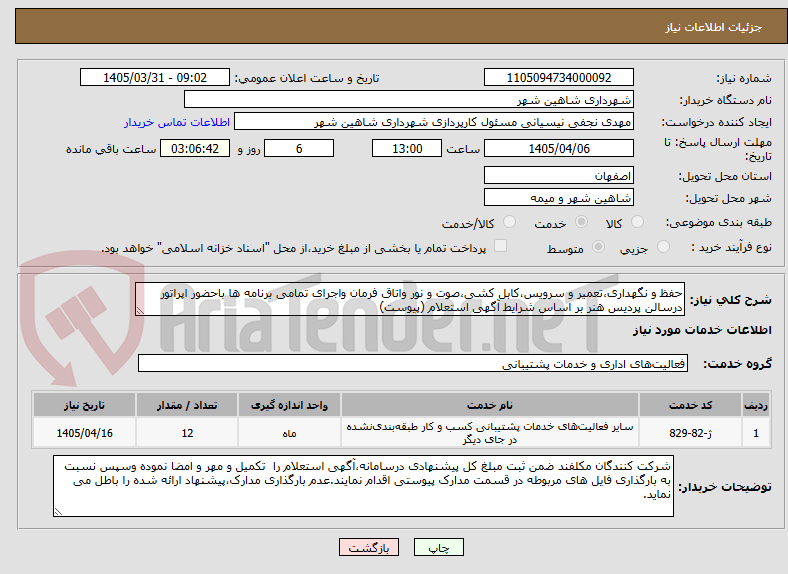Click the کد خدمت column header

[x=691, y=405]
